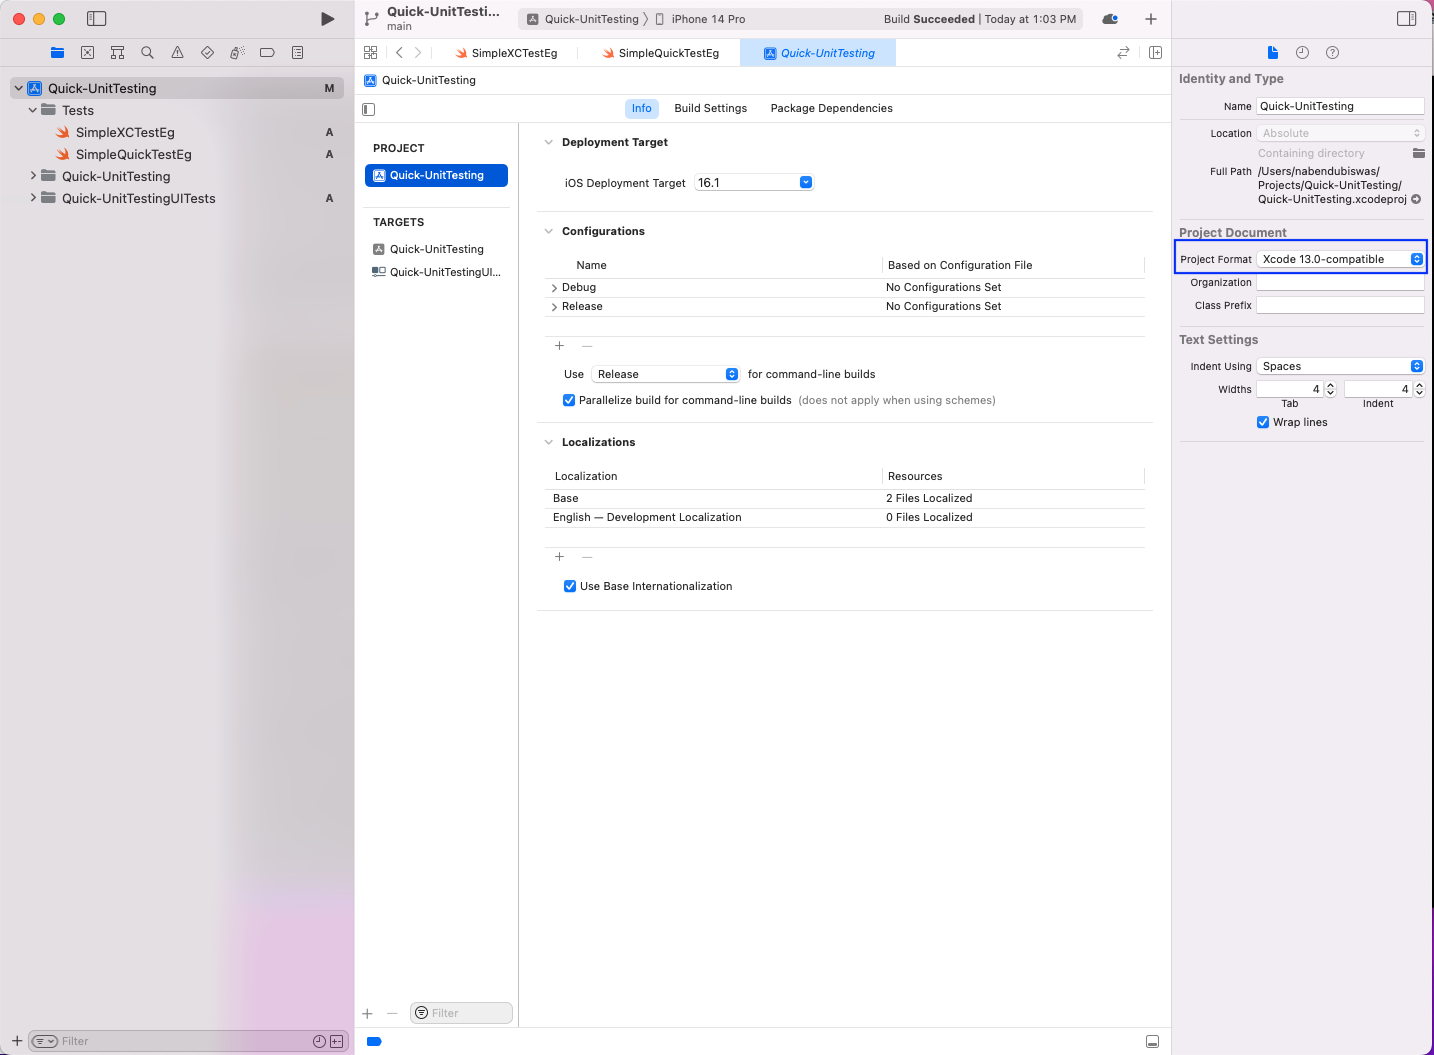Open the Source Control navigator
This screenshot has width=1434, height=1055.
87,53
